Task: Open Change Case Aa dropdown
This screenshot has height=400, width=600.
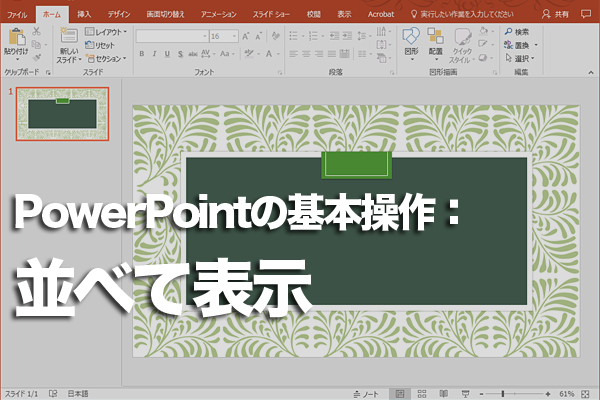Action: coord(227,54)
